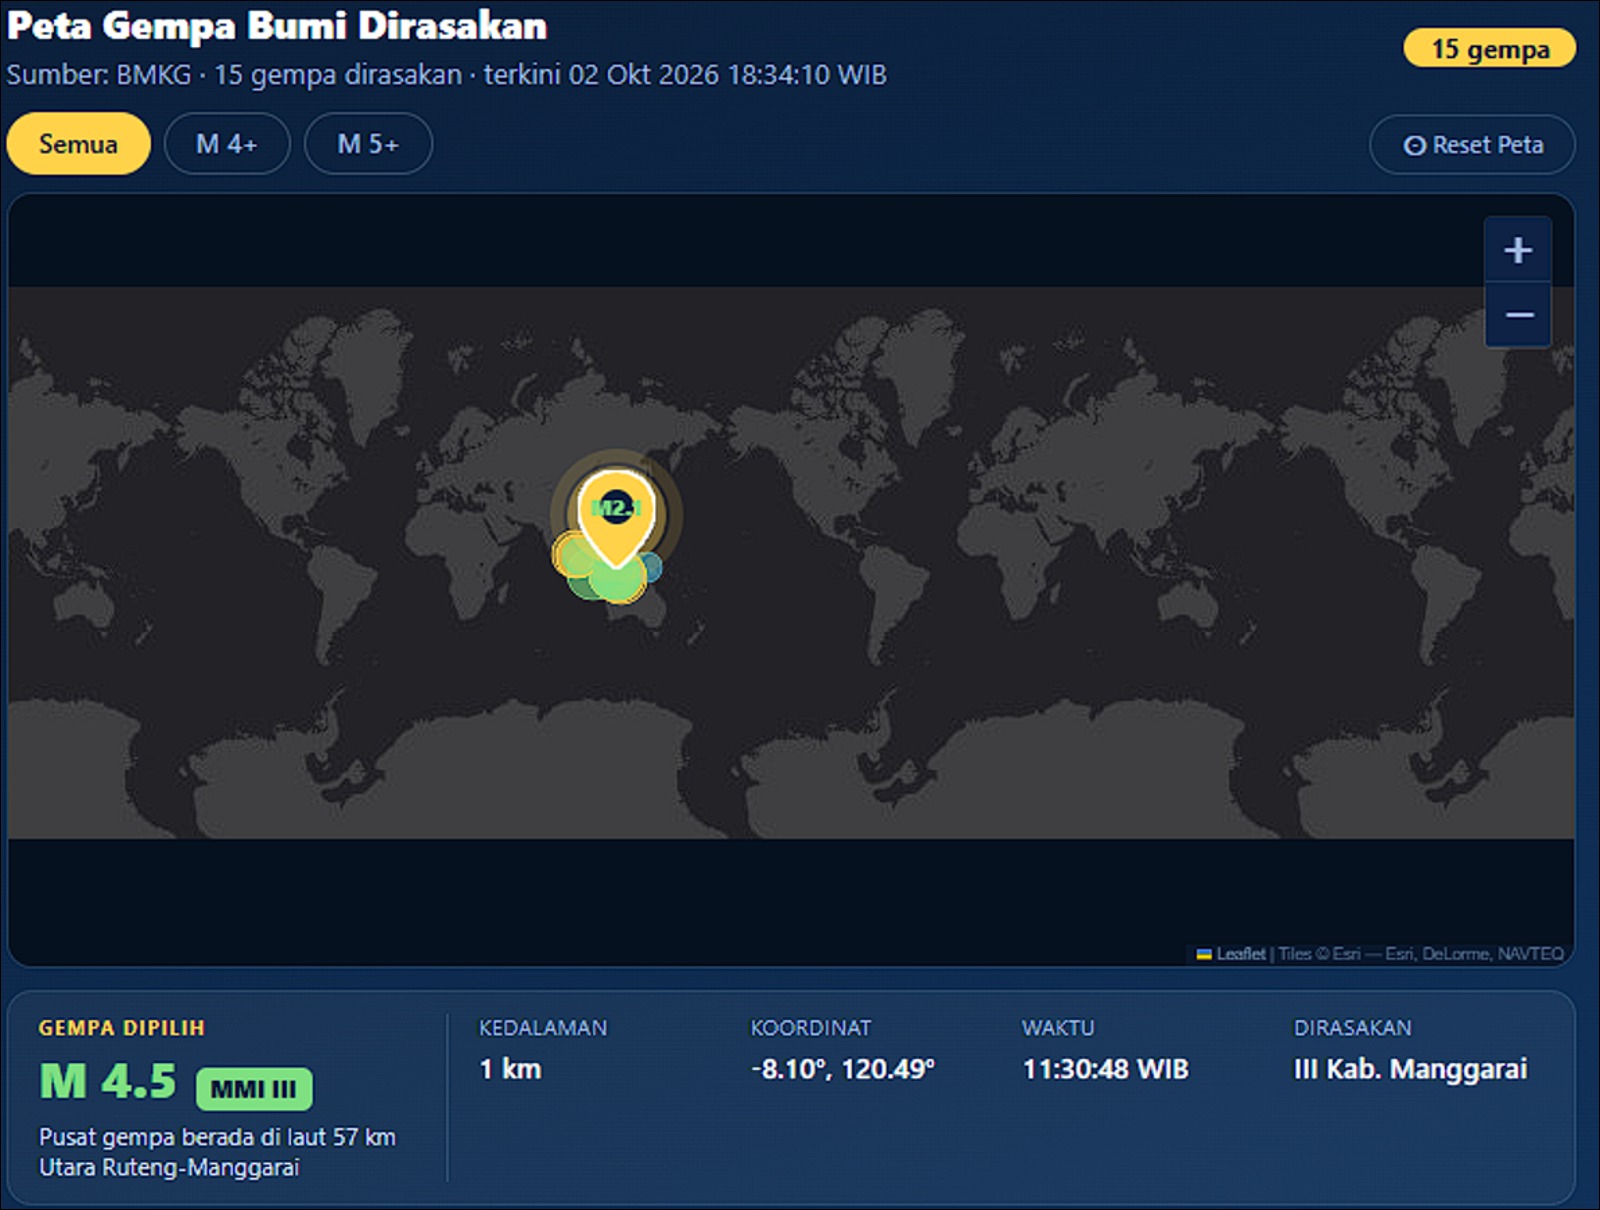Click the "KEDALAMAN" label
The width and height of the screenshot is (1600, 1210).
543,1028
